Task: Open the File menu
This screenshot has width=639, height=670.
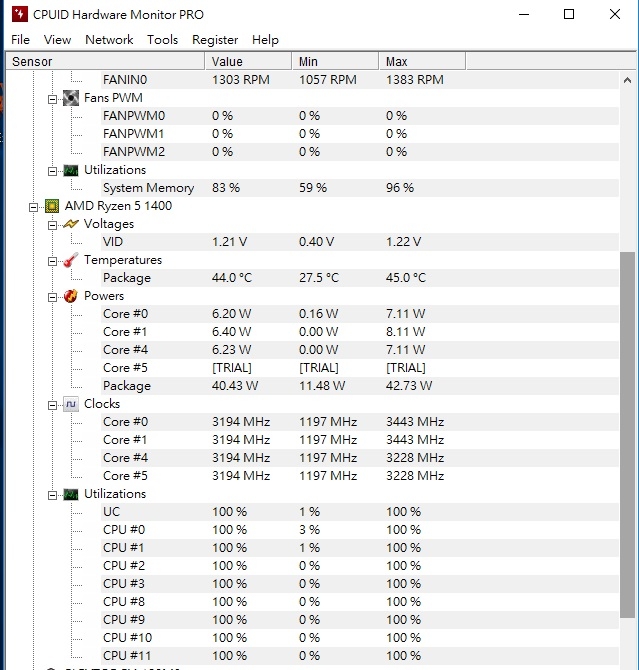Action: click(x=21, y=40)
